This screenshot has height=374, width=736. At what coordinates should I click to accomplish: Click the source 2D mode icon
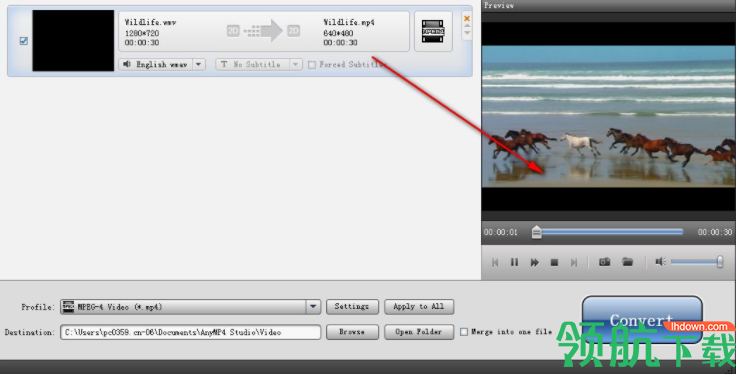[x=233, y=31]
